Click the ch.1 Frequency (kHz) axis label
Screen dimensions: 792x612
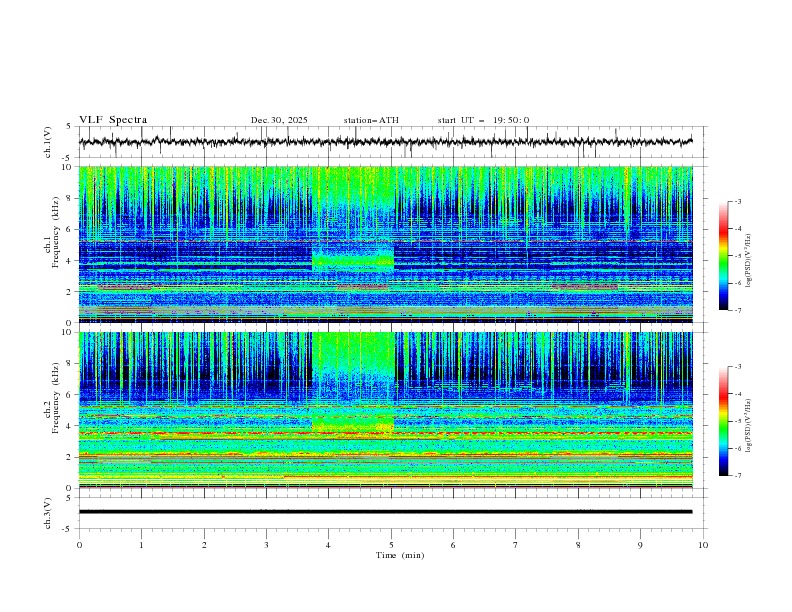click(x=52, y=230)
